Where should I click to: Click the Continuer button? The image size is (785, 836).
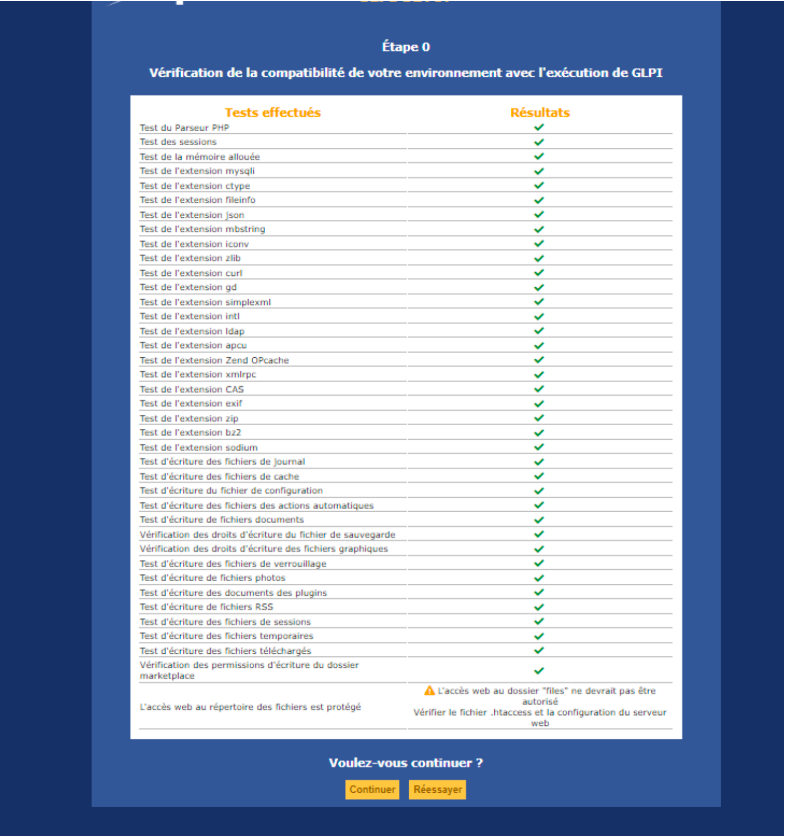[373, 789]
